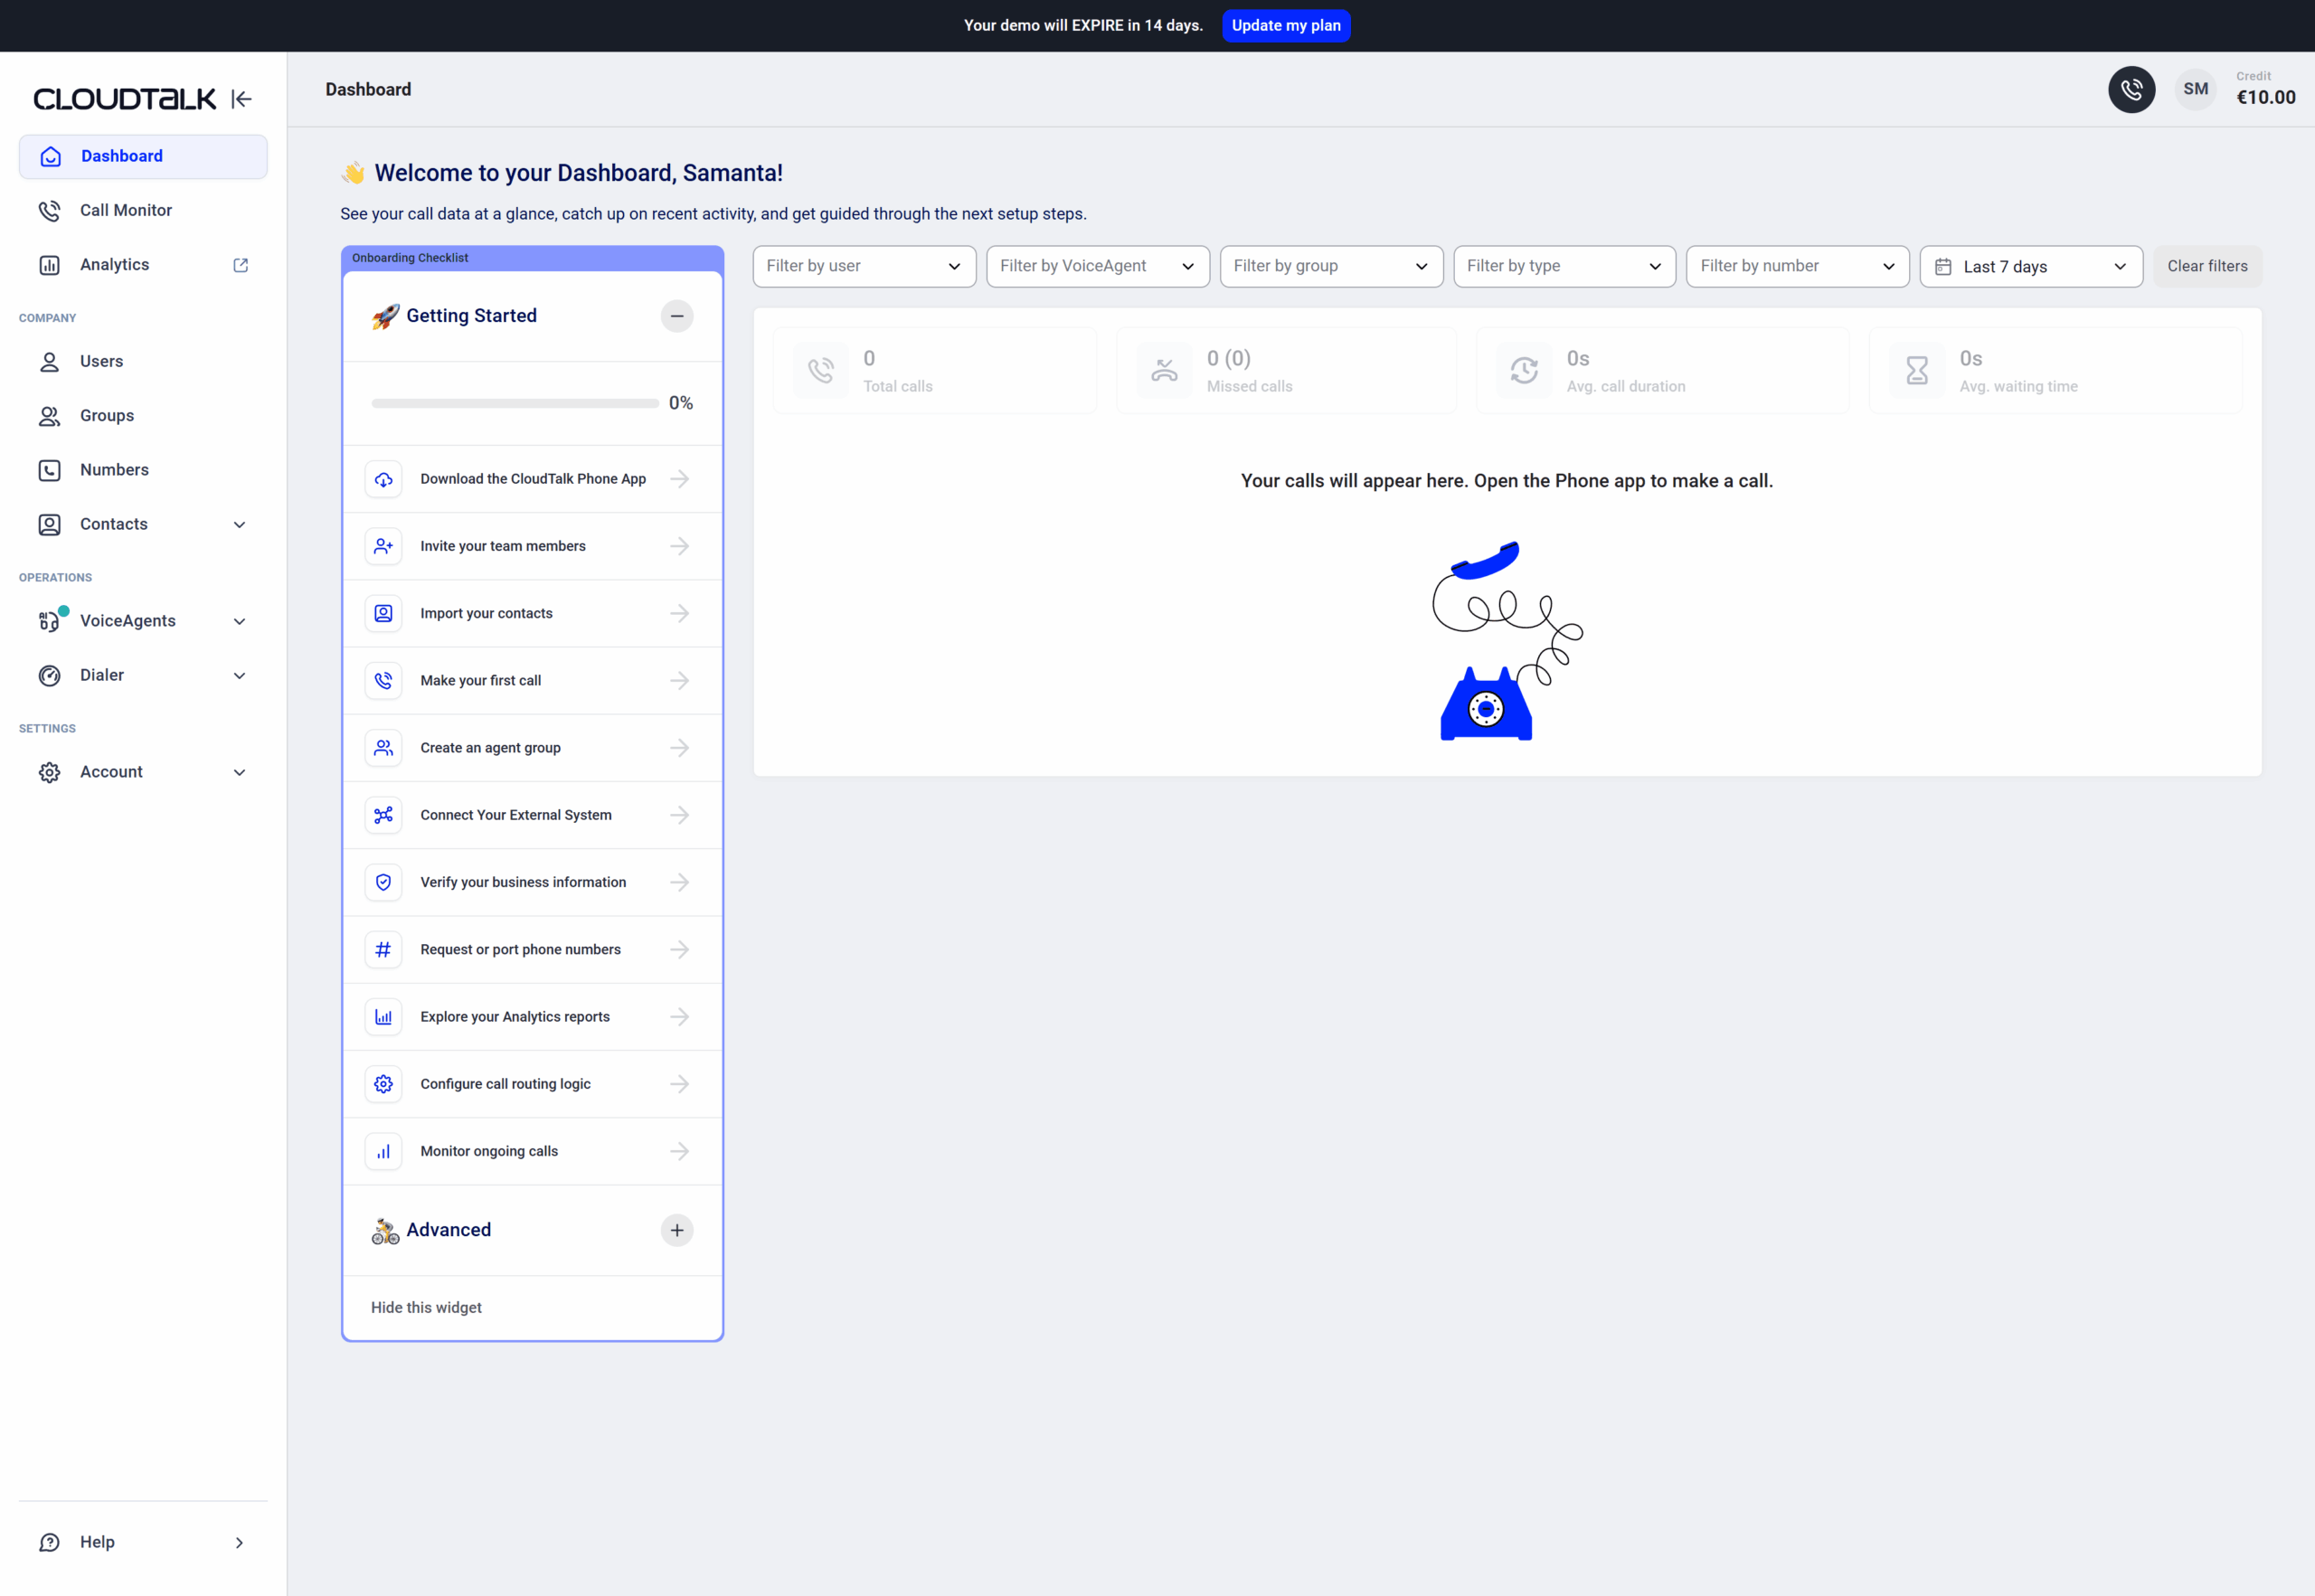This screenshot has width=2315, height=1596.
Task: Open the SM user avatar menu
Action: [x=2195, y=90]
